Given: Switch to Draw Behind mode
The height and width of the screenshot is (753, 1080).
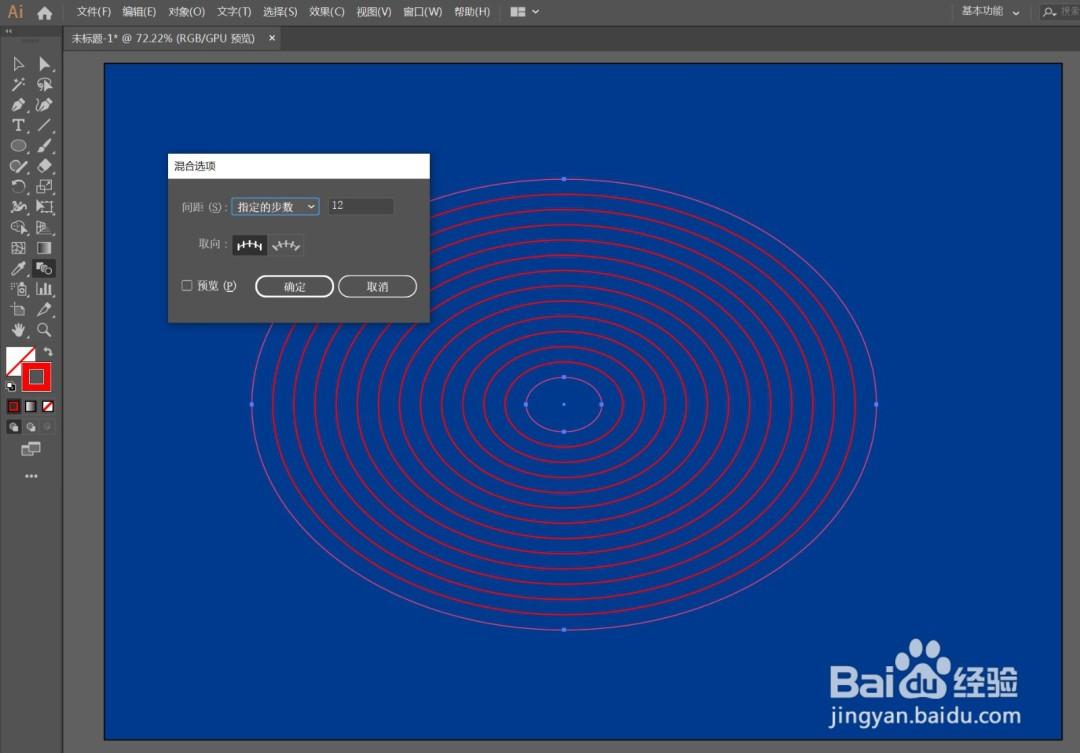Looking at the screenshot, I should pyautogui.click(x=30, y=427).
